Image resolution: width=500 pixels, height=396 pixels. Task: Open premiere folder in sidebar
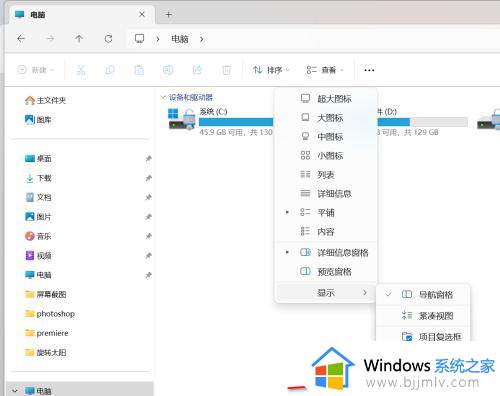[46, 333]
